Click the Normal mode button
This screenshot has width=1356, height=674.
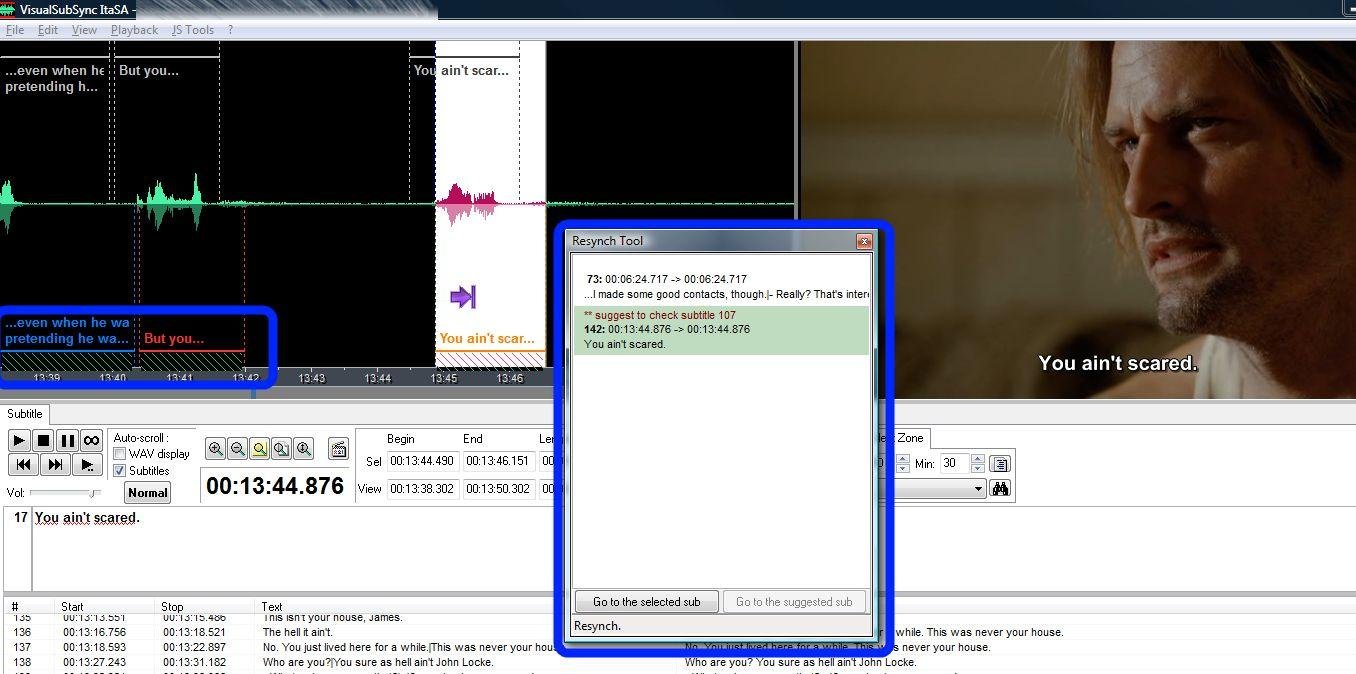pyautogui.click(x=148, y=492)
